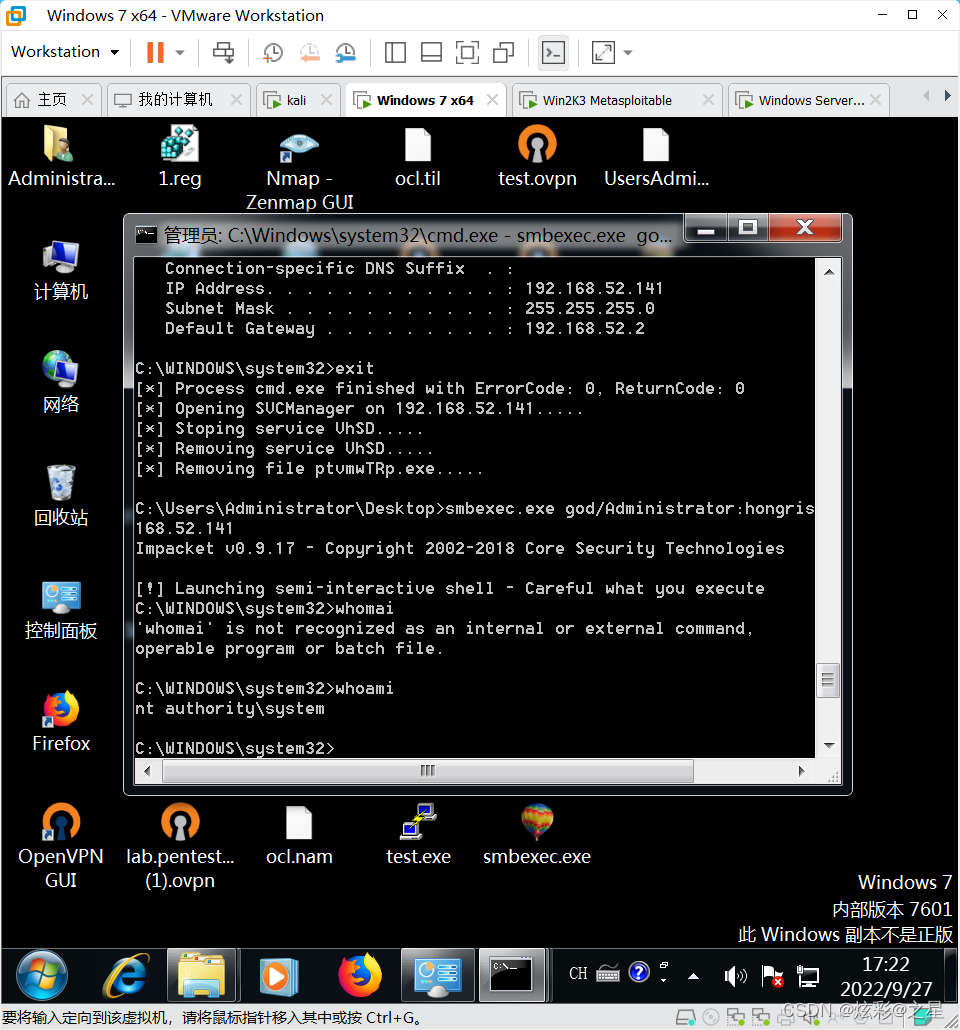Open the Windows 7 Start menu
This screenshot has width=960, height=1030.
pyautogui.click(x=41, y=975)
